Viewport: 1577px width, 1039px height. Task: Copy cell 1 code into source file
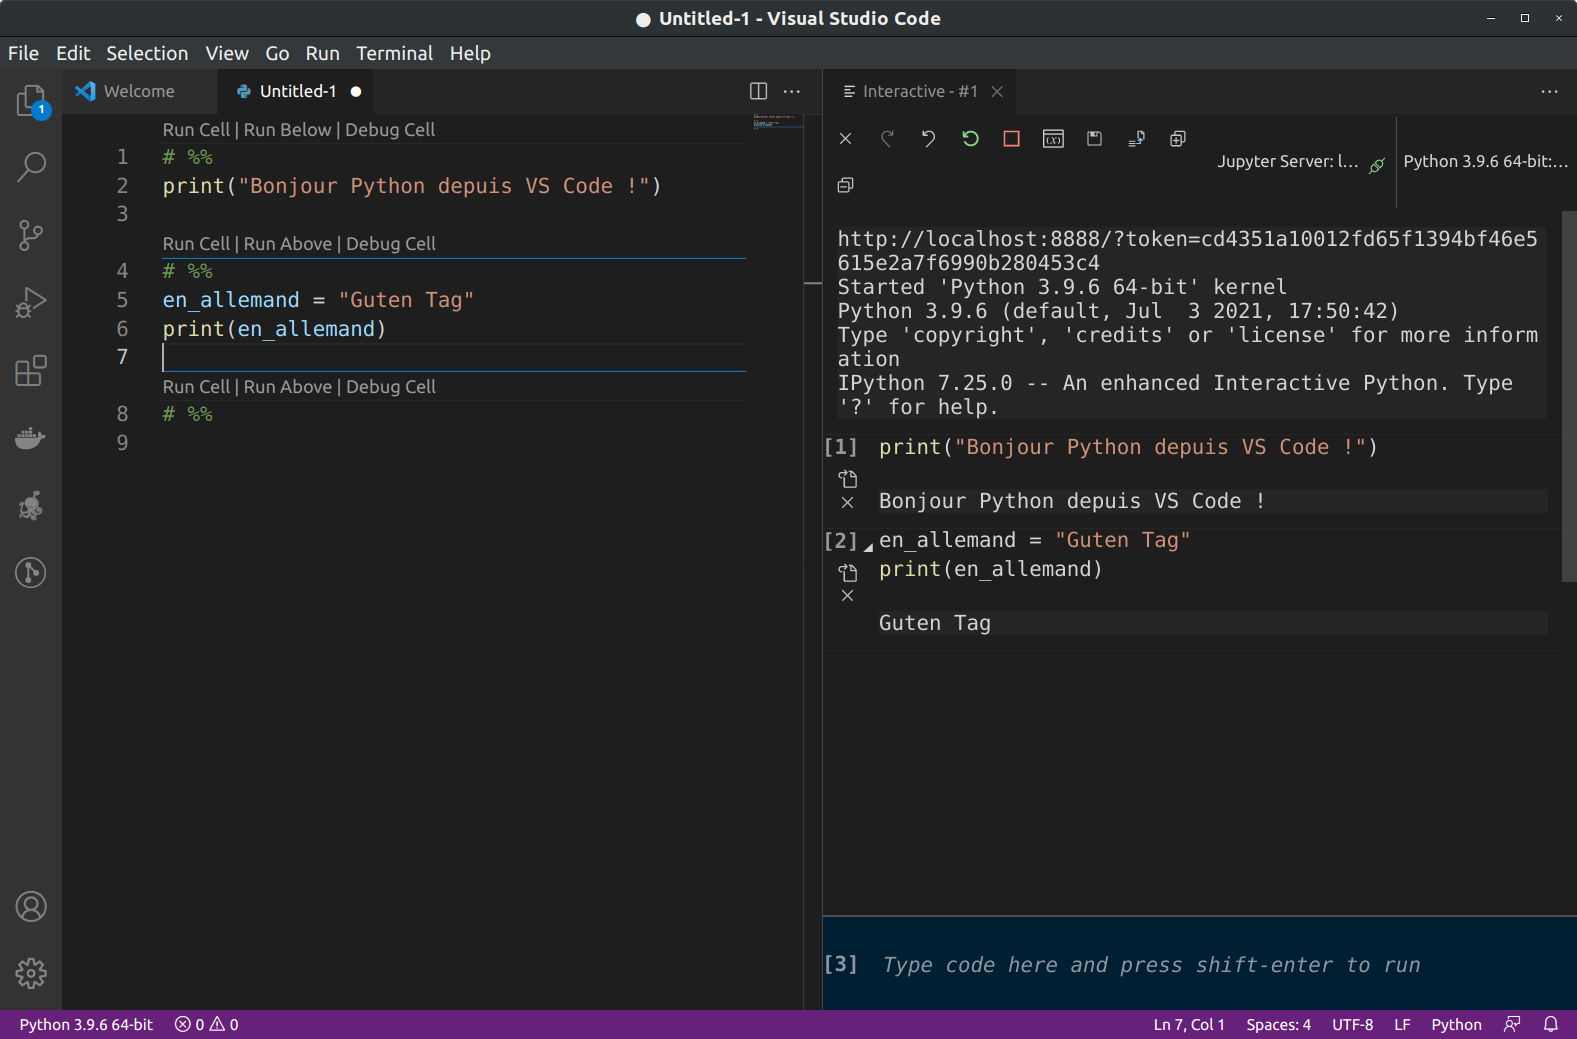(848, 479)
